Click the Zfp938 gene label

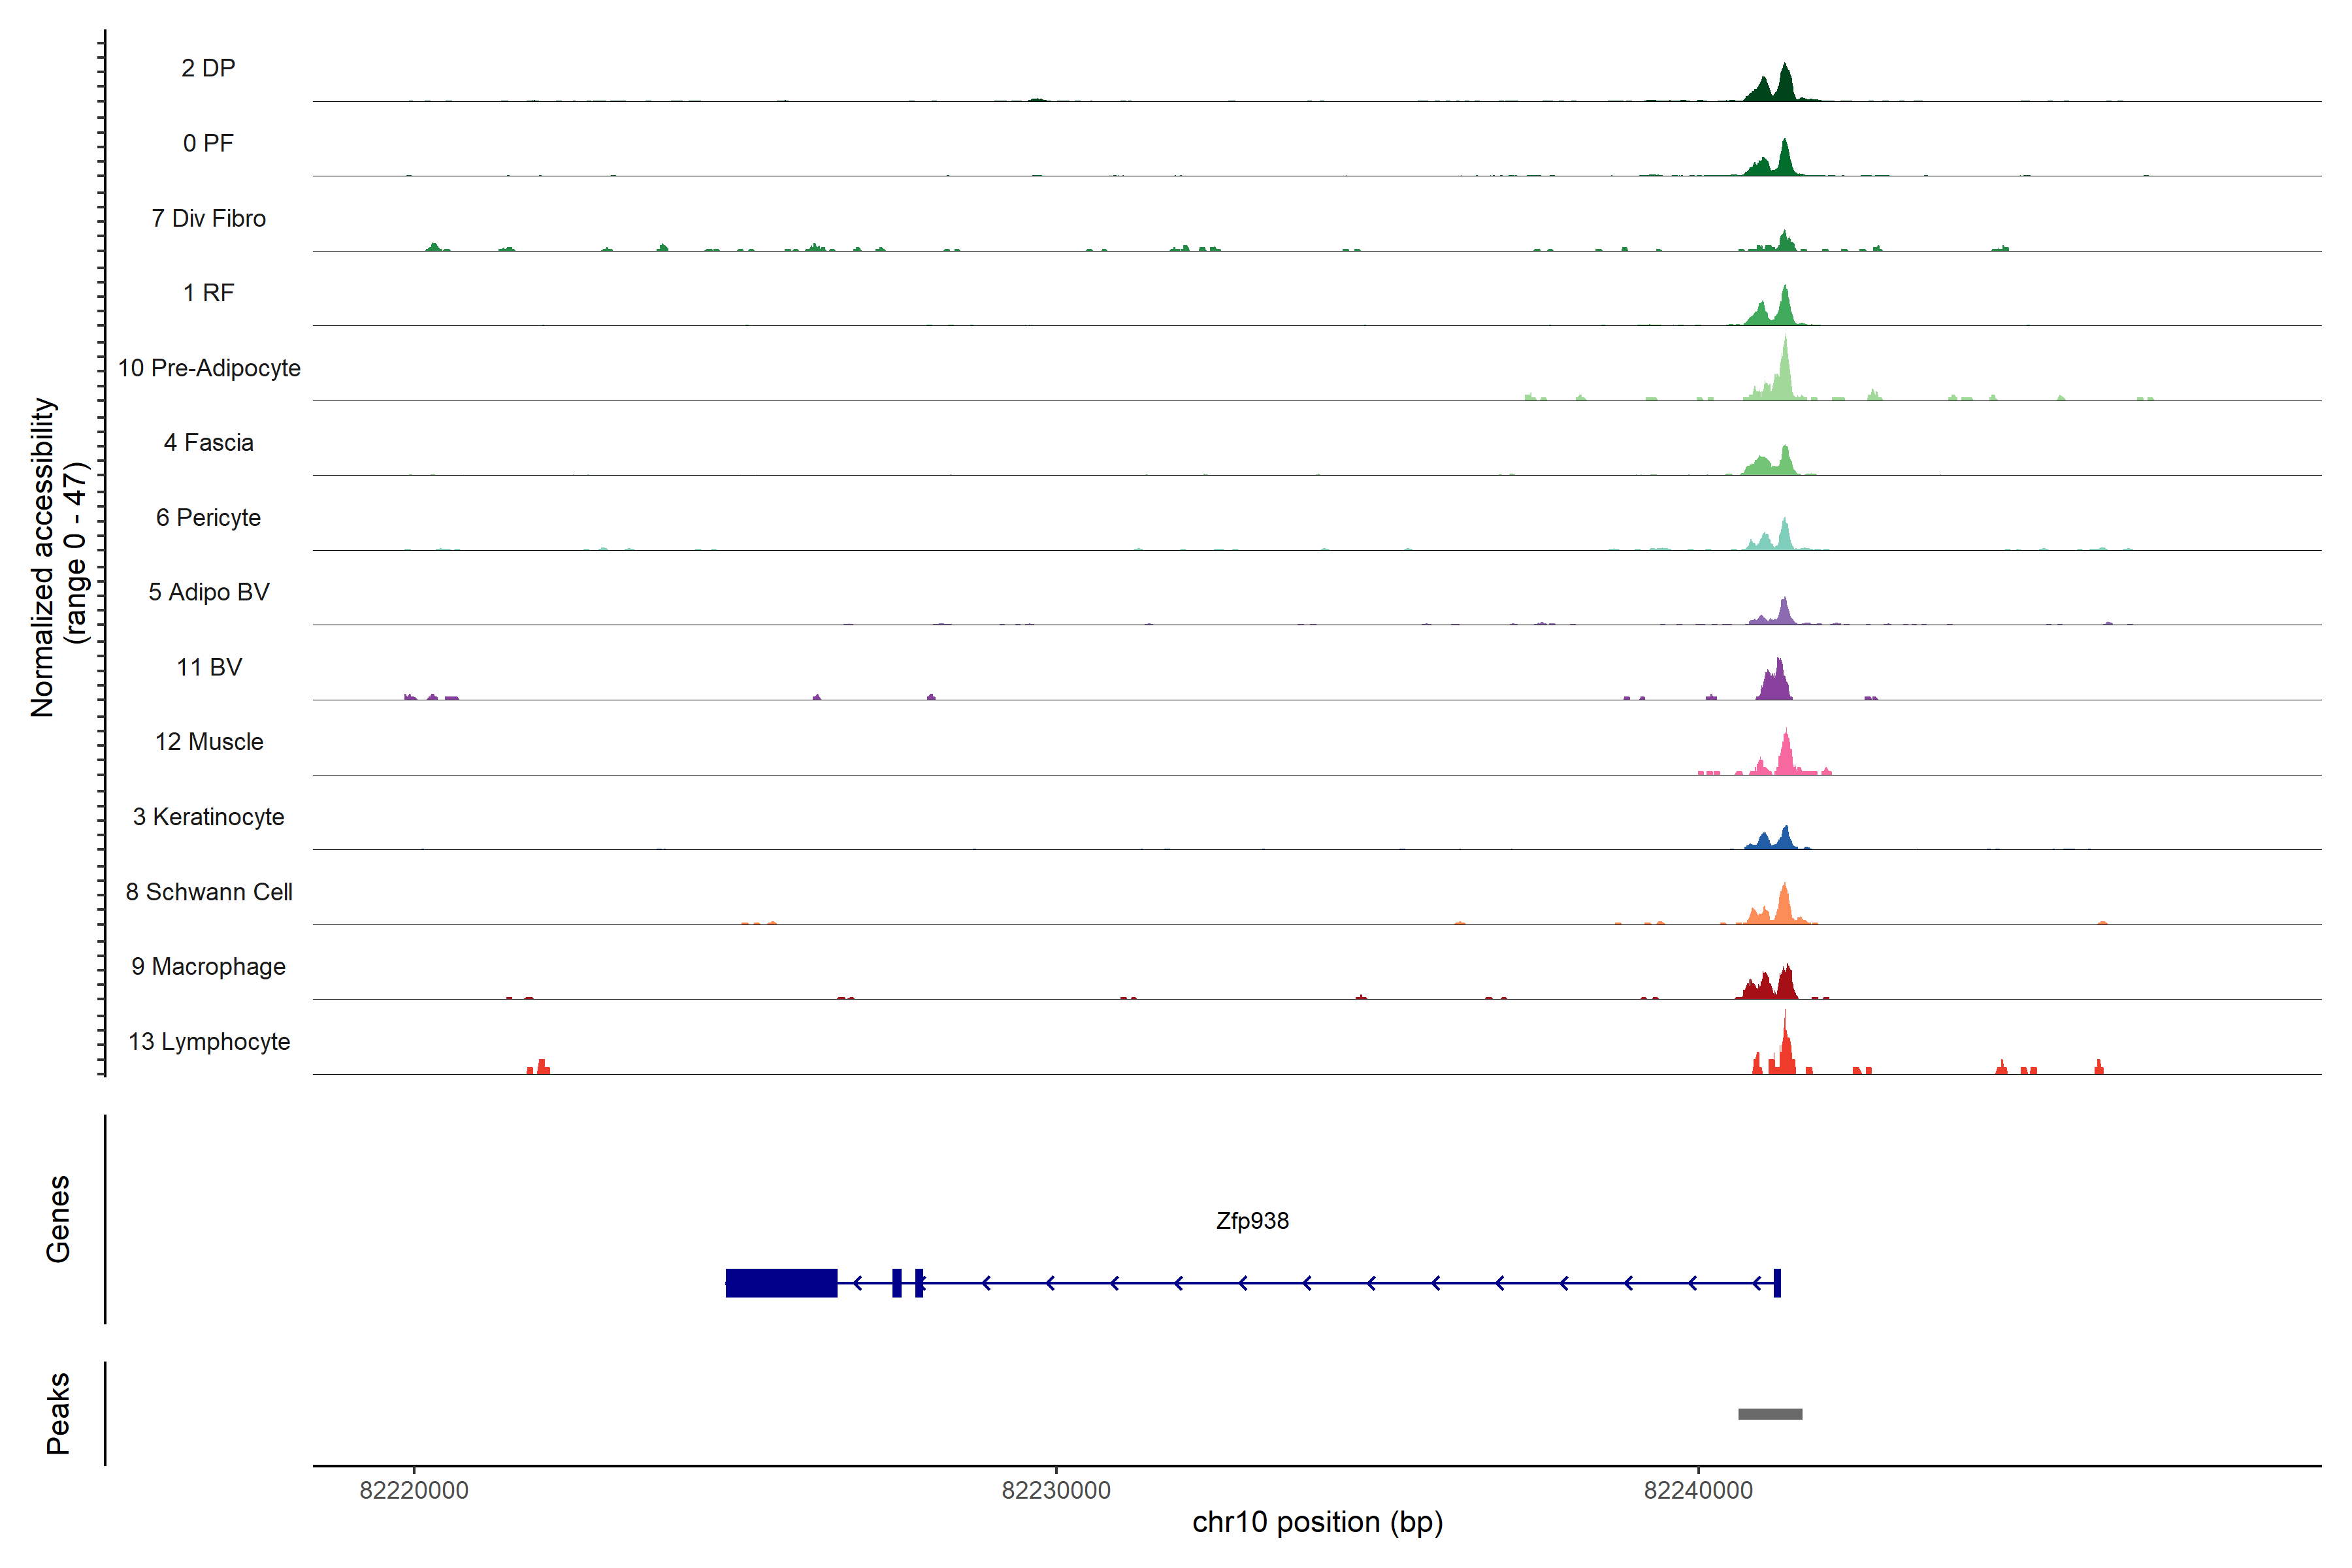(x=1252, y=1221)
